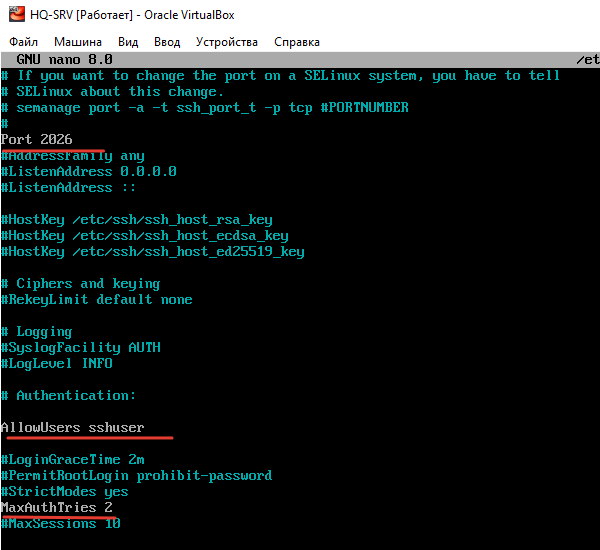Open the Ввод menu

click(167, 42)
